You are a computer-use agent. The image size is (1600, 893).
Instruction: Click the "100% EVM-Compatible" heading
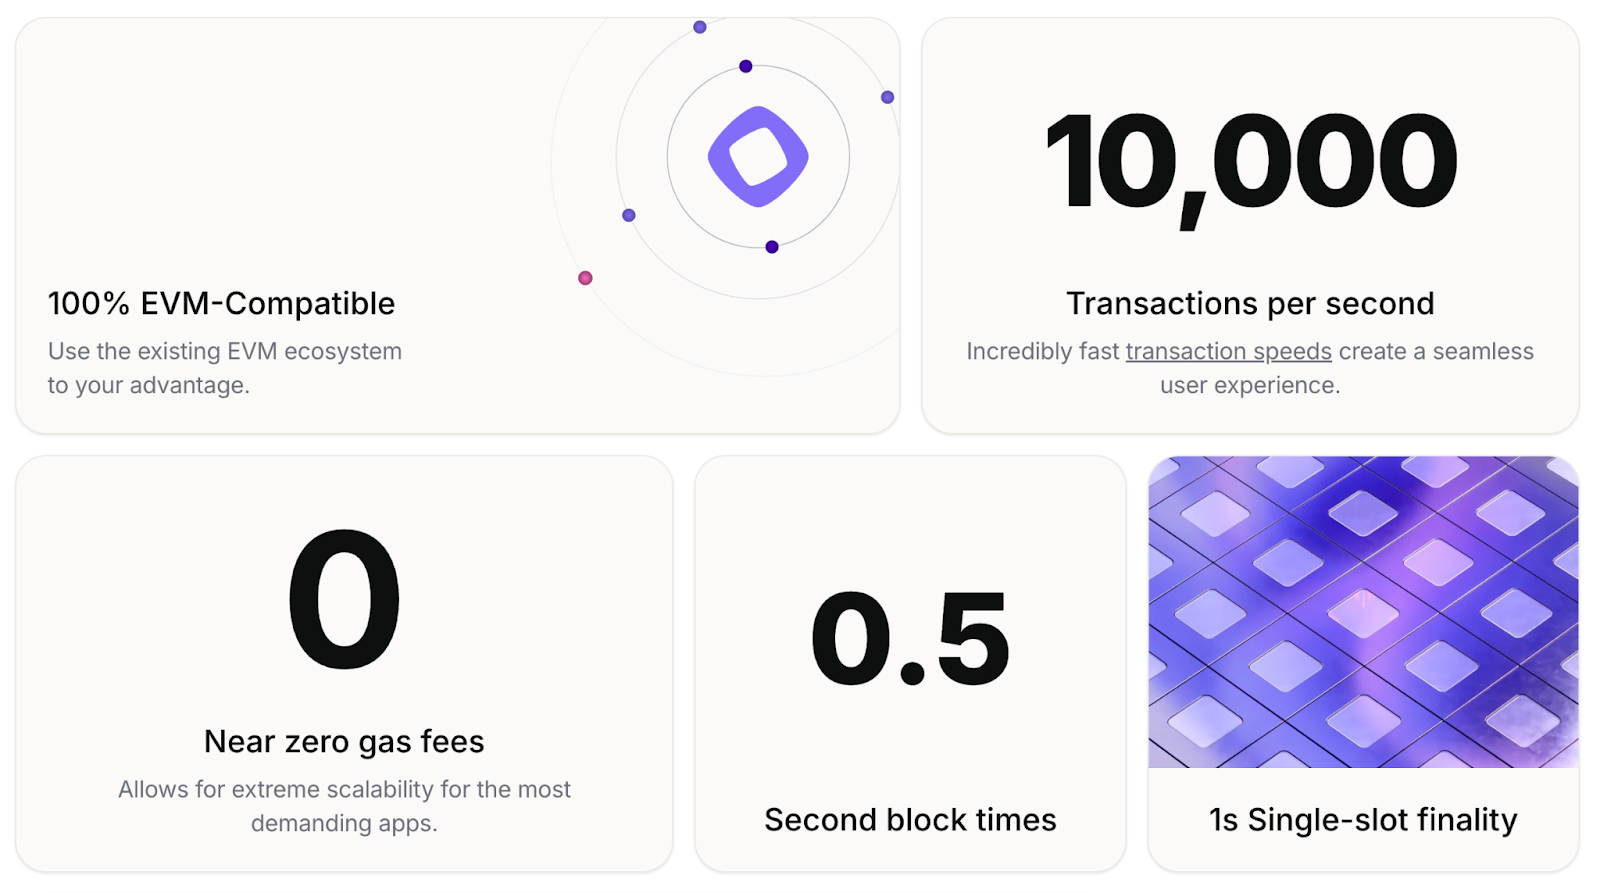tap(221, 303)
